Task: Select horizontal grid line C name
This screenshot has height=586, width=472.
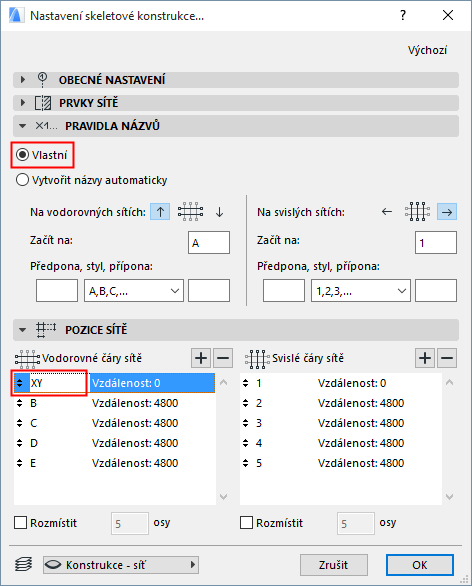Action: [34, 423]
